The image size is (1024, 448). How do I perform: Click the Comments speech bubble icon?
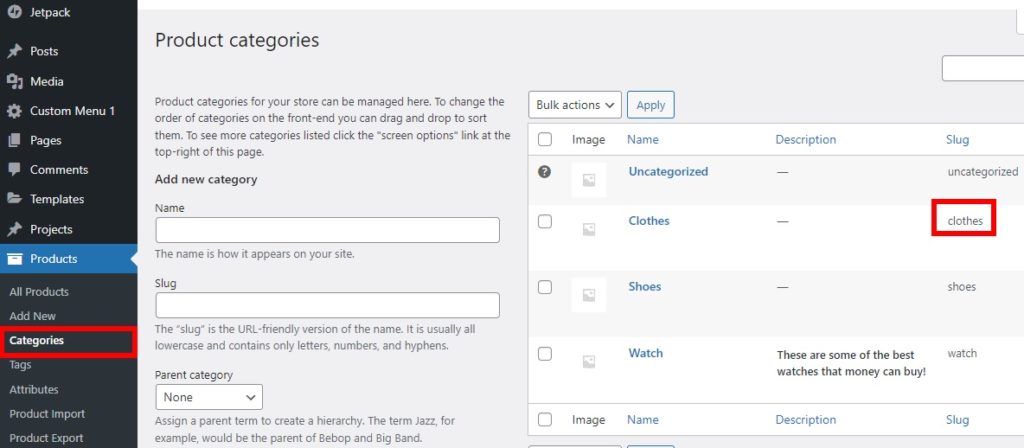coord(14,169)
